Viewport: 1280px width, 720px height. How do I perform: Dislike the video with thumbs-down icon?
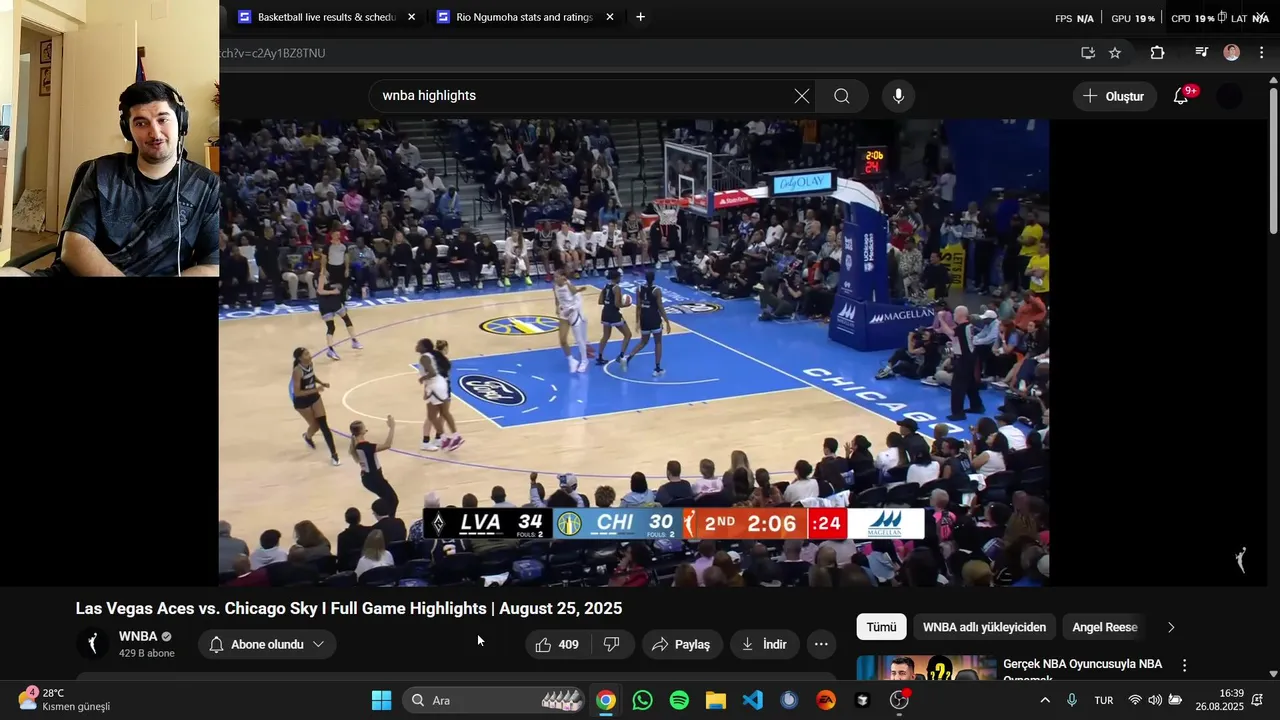point(612,645)
